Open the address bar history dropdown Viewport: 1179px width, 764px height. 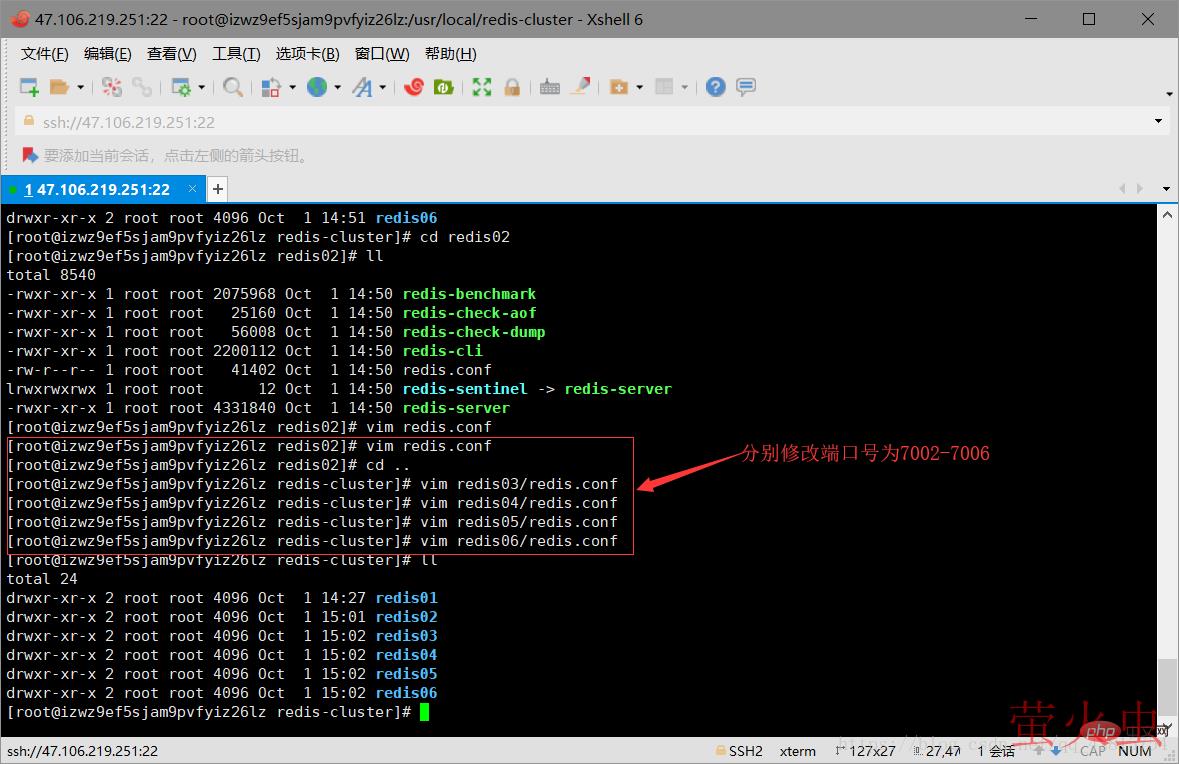pos(1159,122)
